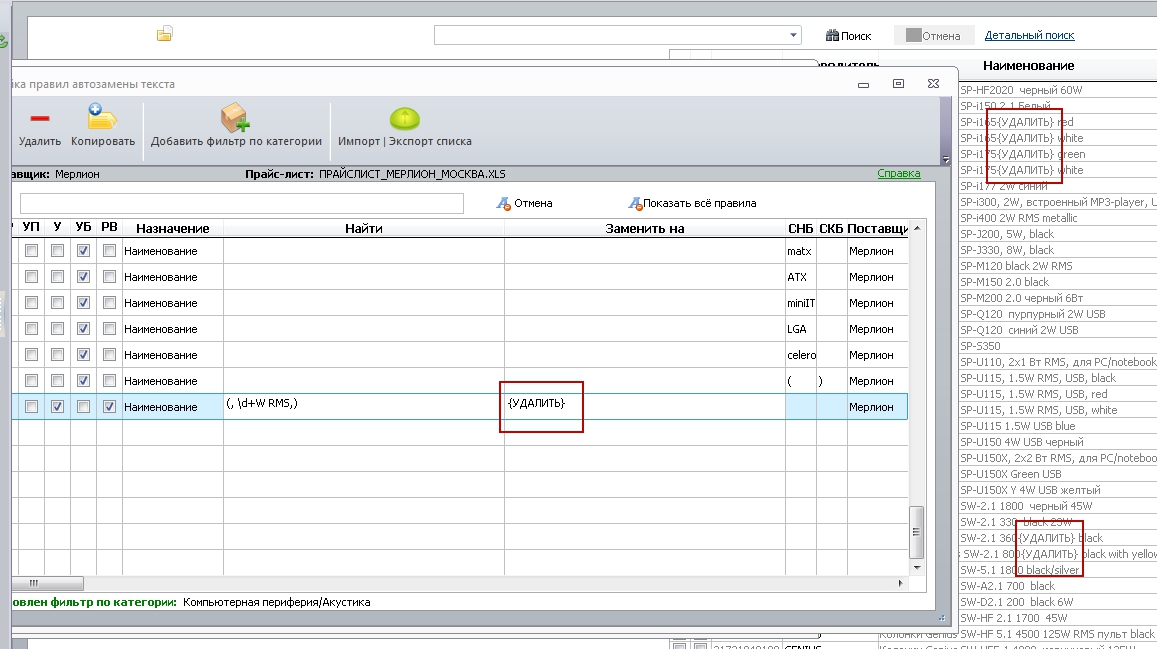Click the rules grid vertical scrollbar thumb
The image size is (1157, 649).
pyautogui.click(x=916, y=532)
